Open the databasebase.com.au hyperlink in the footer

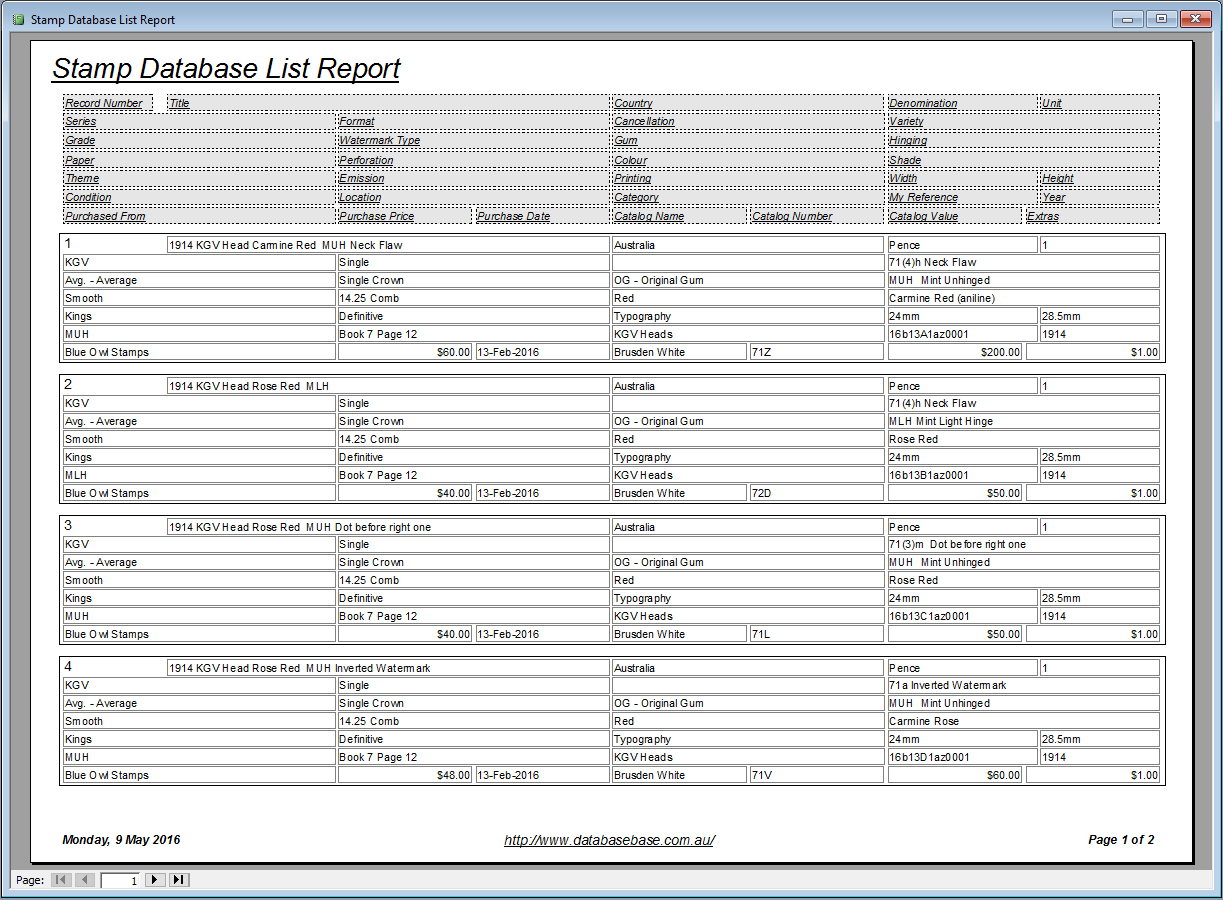pyautogui.click(x=611, y=840)
